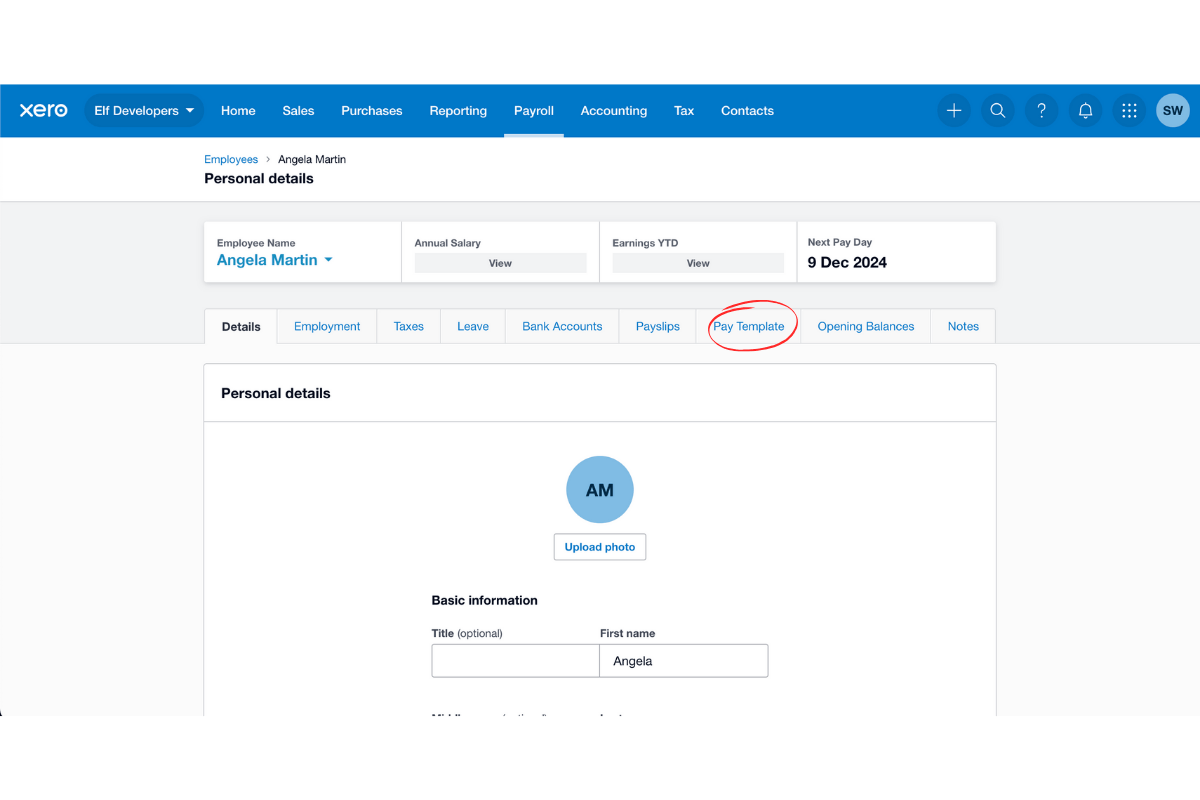Open the SW user profile menu
1200x800 pixels.
[1172, 110]
